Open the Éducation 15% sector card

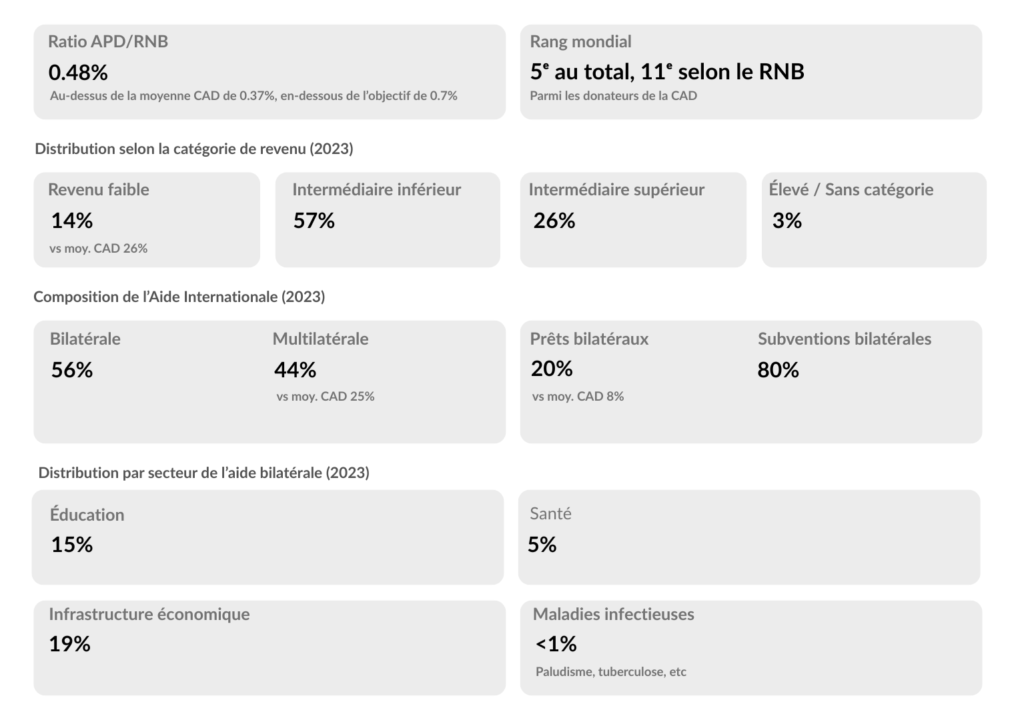[x=267, y=537]
